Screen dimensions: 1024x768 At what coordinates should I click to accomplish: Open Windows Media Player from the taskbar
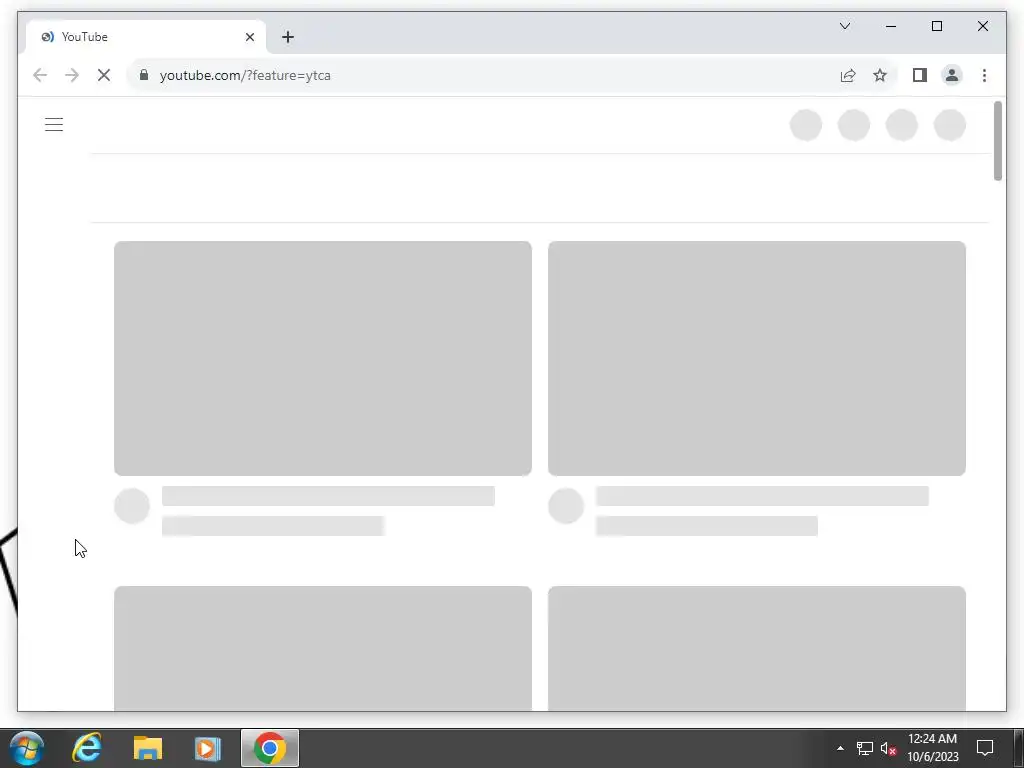click(208, 748)
